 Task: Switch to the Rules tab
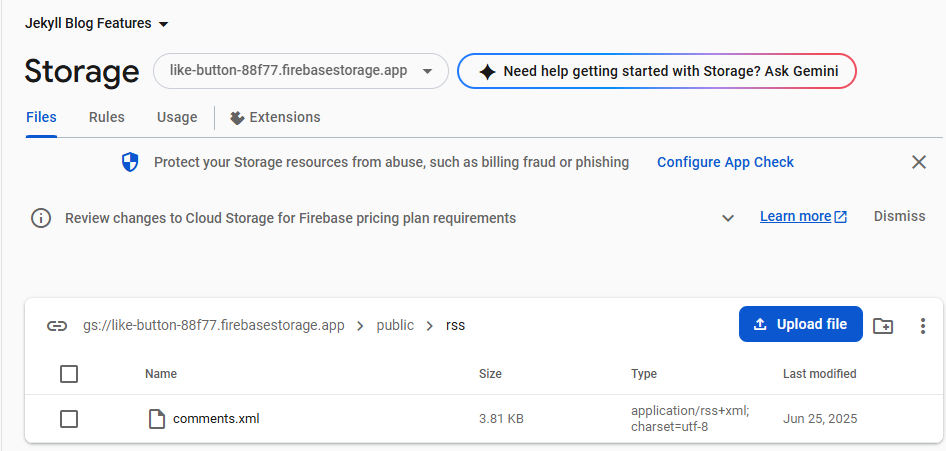[x=107, y=117]
